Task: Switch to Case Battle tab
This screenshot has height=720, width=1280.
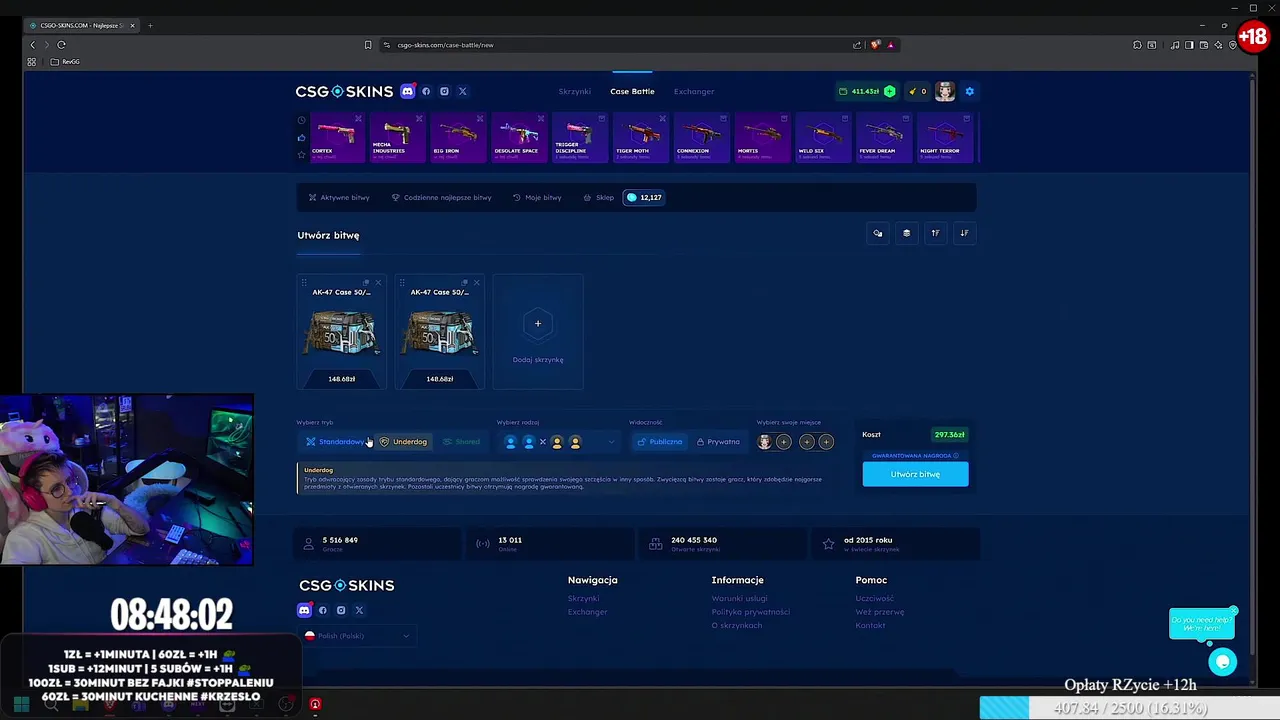Action: click(632, 91)
